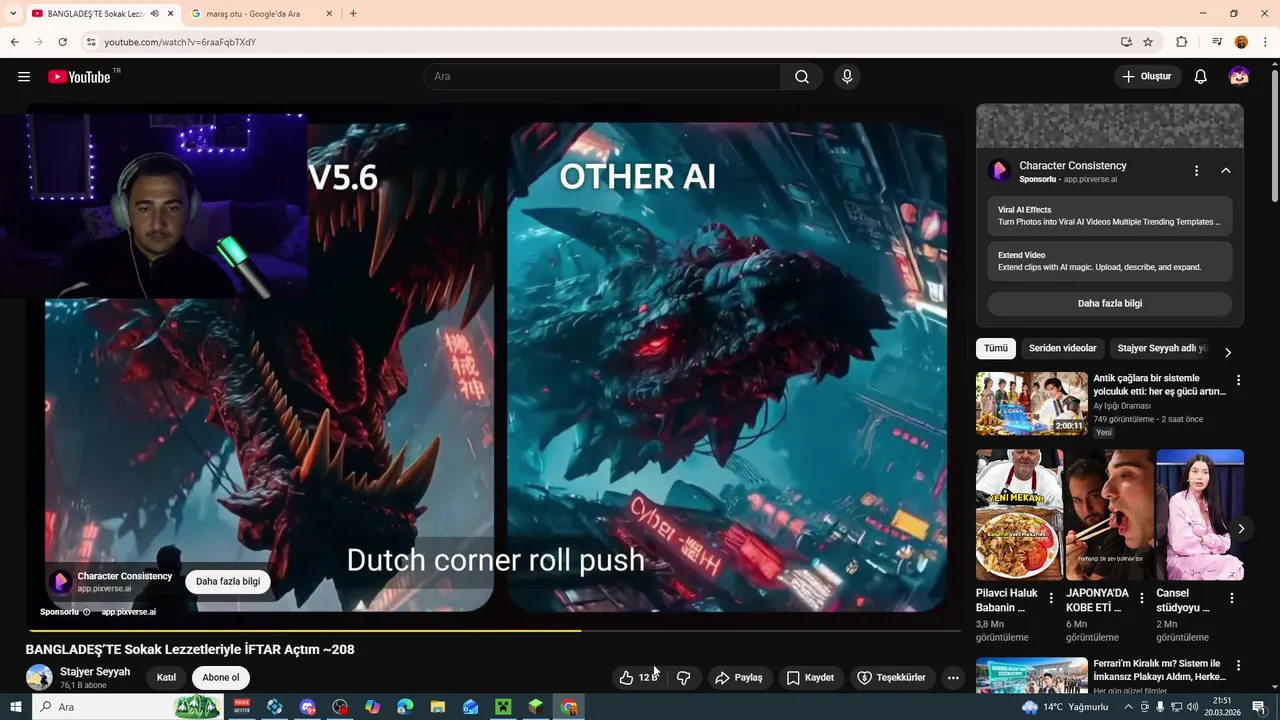Open options for JAPONYA'DA KOBE ETİ short
Viewport: 1280px width, 720px height.
click(x=1142, y=598)
